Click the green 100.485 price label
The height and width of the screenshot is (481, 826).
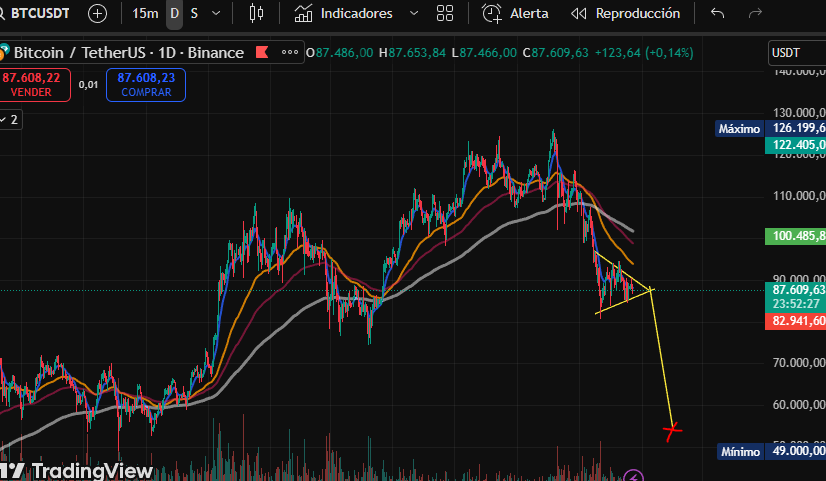[x=795, y=236]
